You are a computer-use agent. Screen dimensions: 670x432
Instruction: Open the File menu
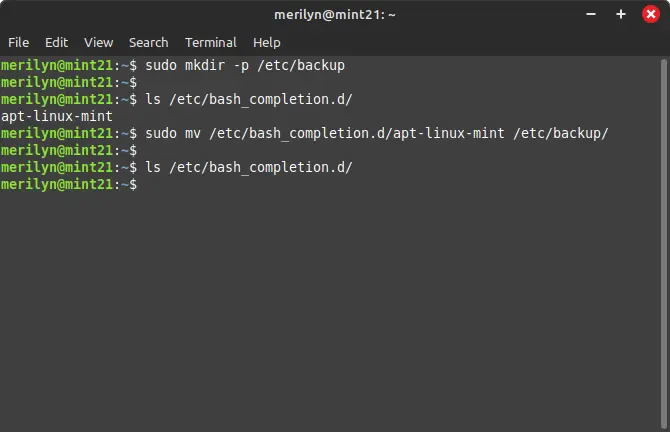click(18, 43)
